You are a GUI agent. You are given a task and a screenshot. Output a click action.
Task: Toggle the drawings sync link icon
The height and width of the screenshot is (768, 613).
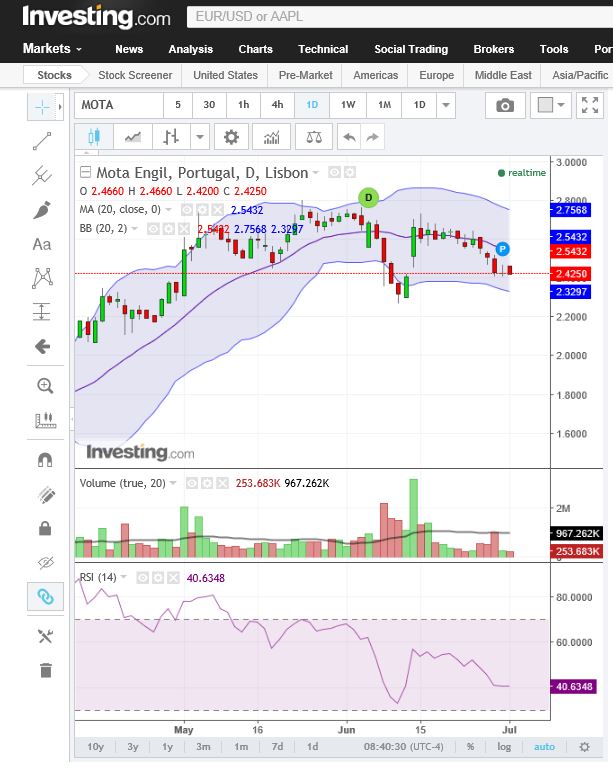click(x=45, y=597)
